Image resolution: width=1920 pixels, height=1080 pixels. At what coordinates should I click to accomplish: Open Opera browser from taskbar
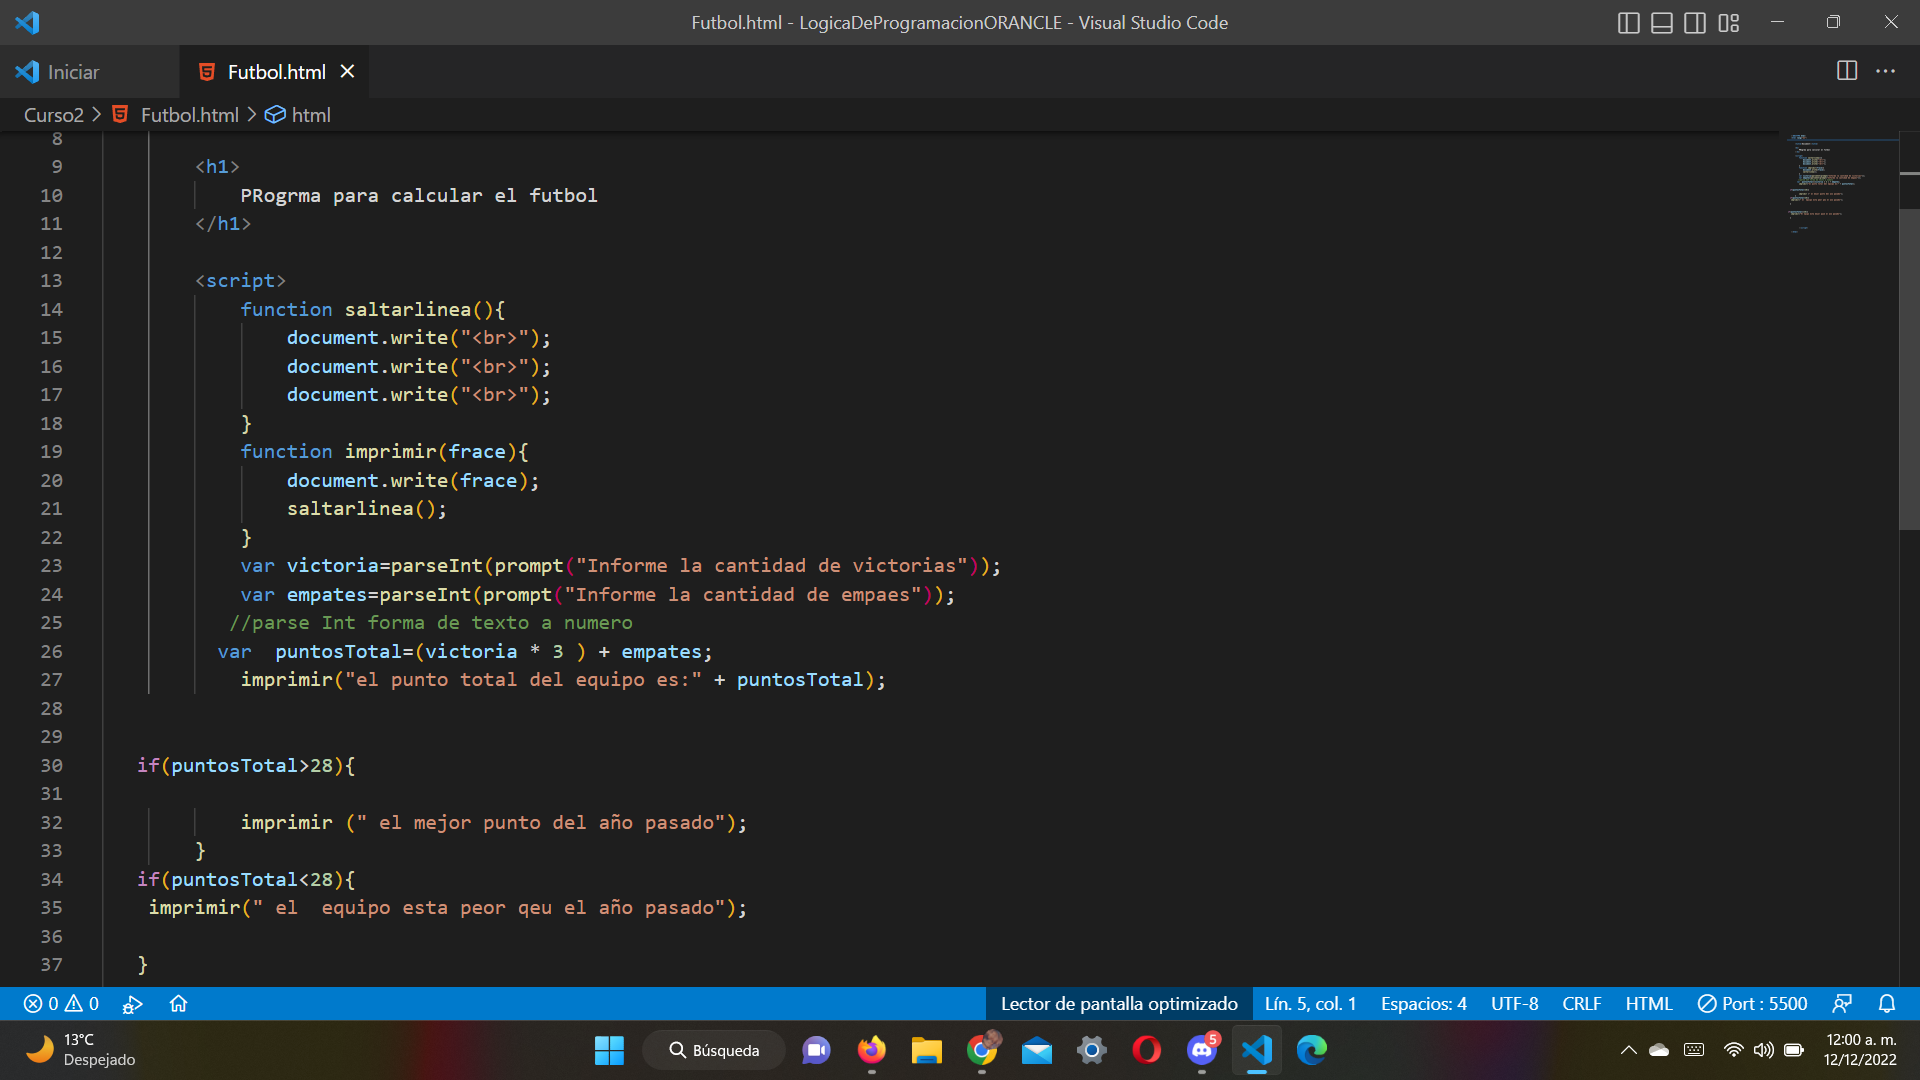pos(1147,1050)
